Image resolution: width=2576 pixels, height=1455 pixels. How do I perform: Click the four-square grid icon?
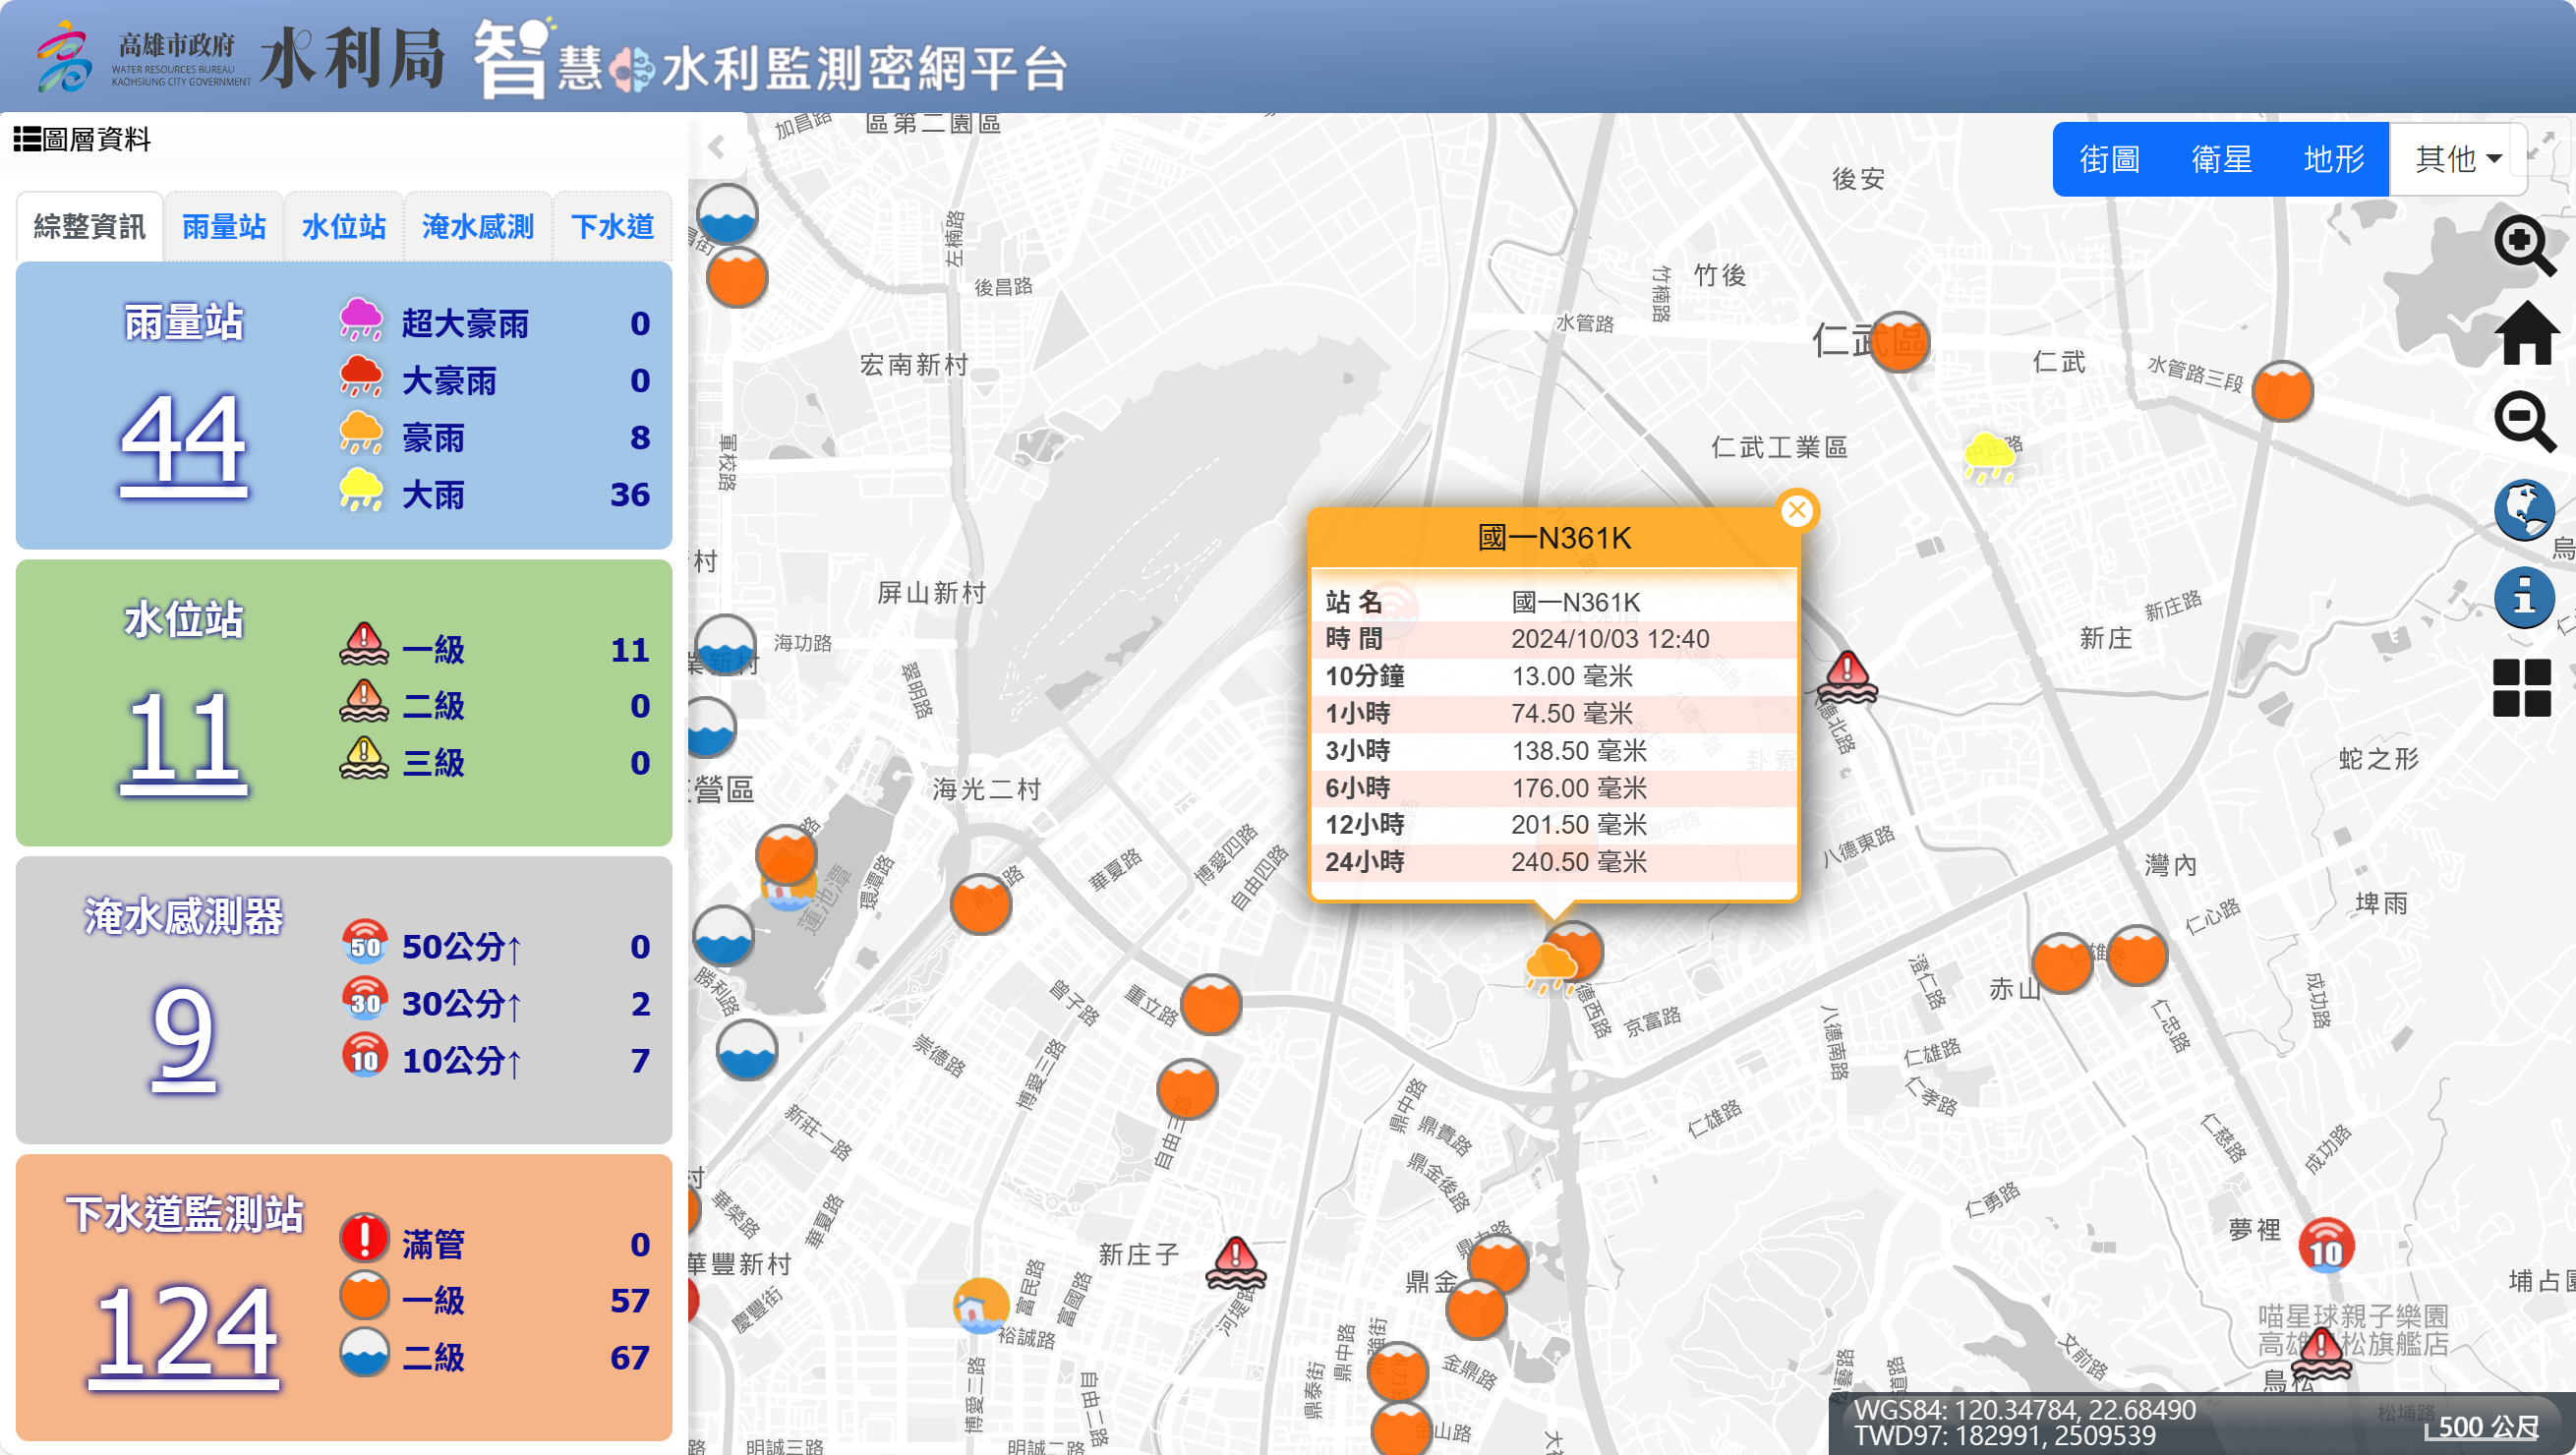tap(2521, 688)
